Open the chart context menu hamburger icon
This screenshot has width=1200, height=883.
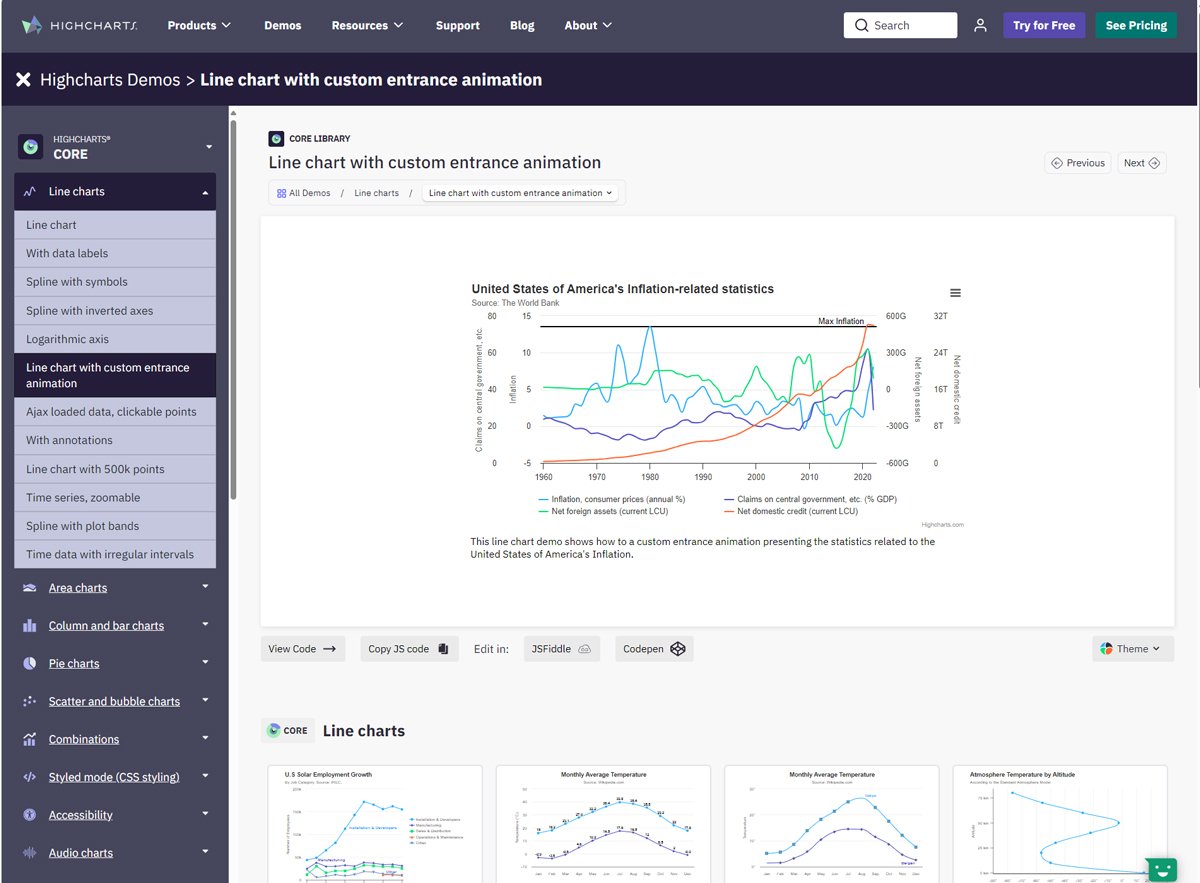click(x=955, y=292)
